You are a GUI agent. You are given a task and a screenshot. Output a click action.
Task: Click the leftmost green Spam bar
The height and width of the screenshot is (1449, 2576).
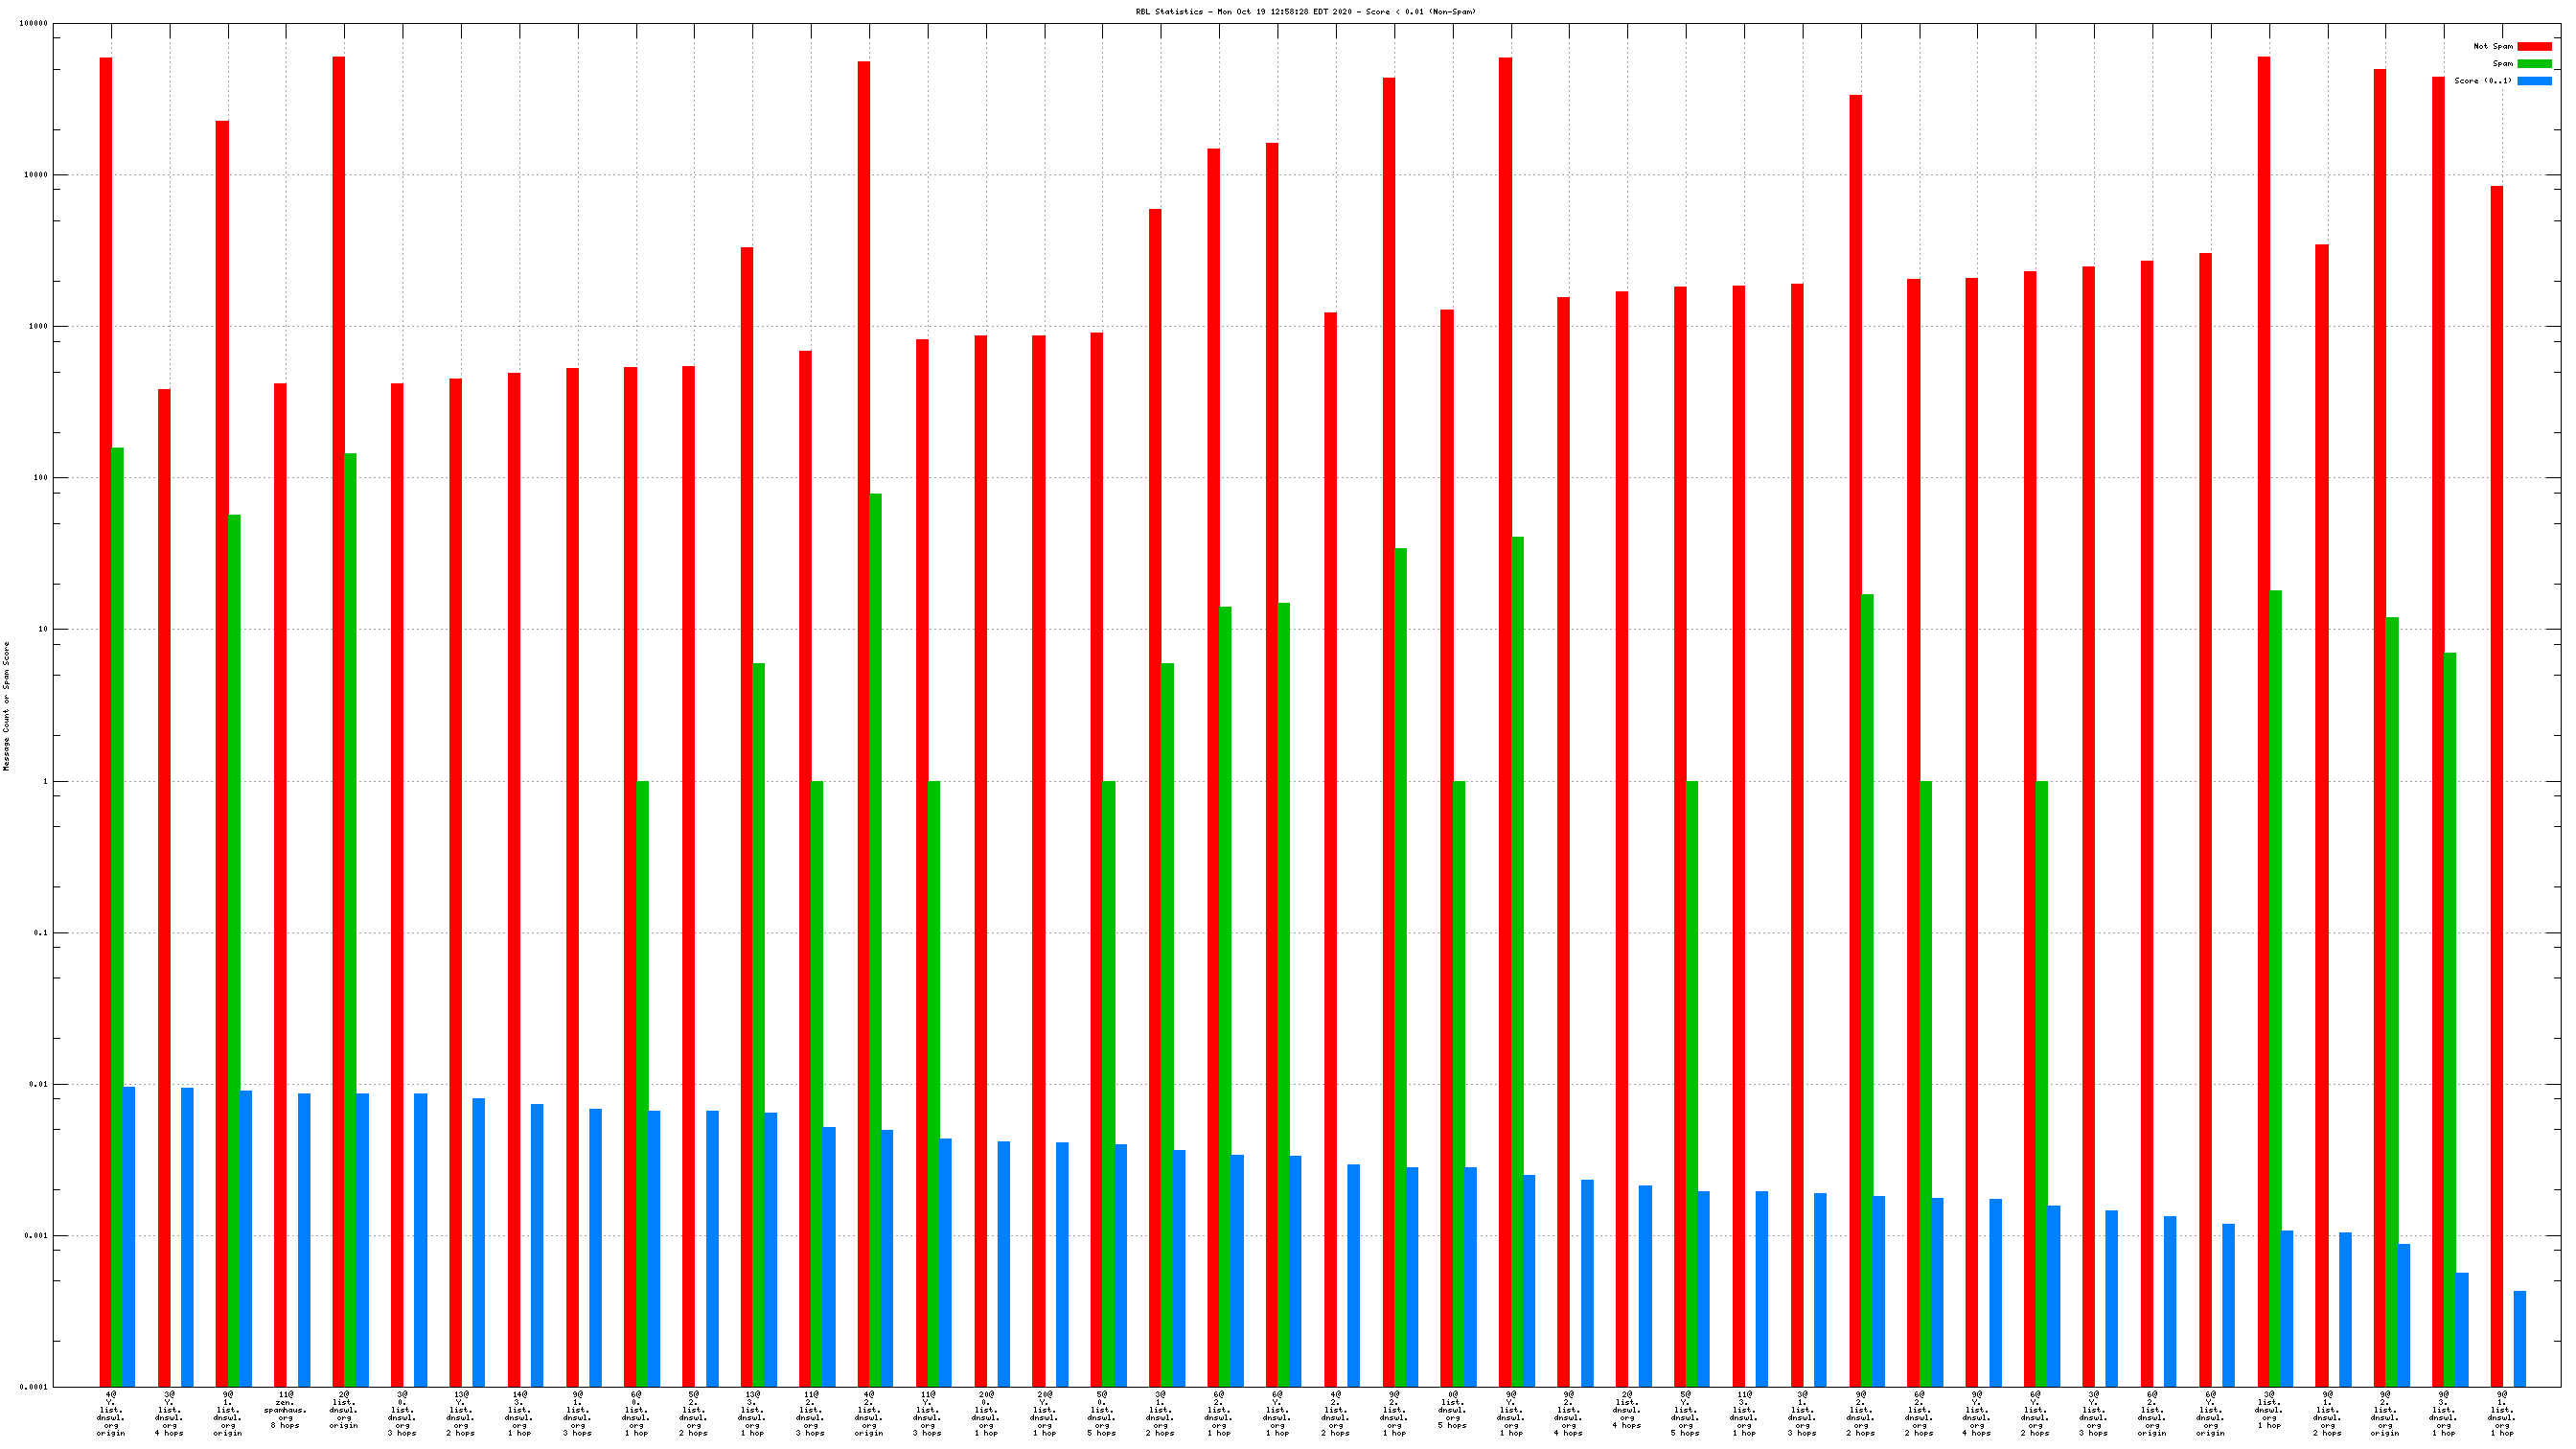pos(117,900)
